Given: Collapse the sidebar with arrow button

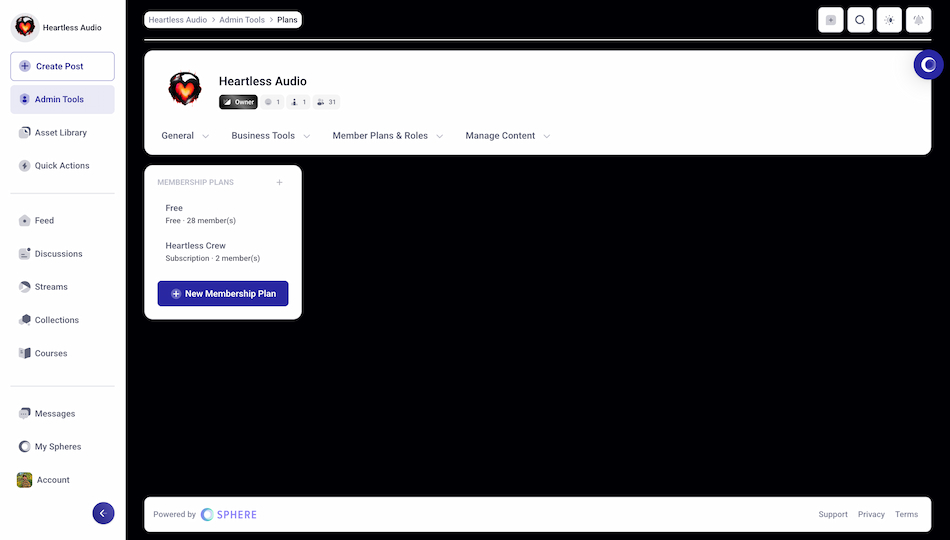Looking at the screenshot, I should [x=104, y=513].
